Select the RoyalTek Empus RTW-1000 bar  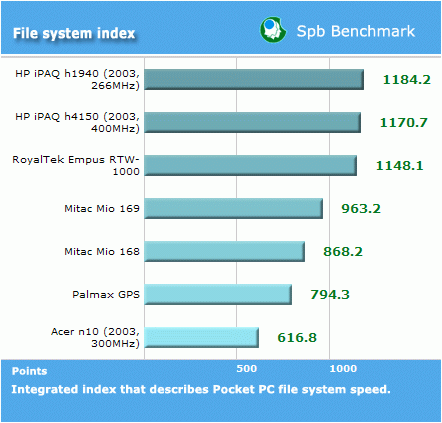(x=251, y=165)
